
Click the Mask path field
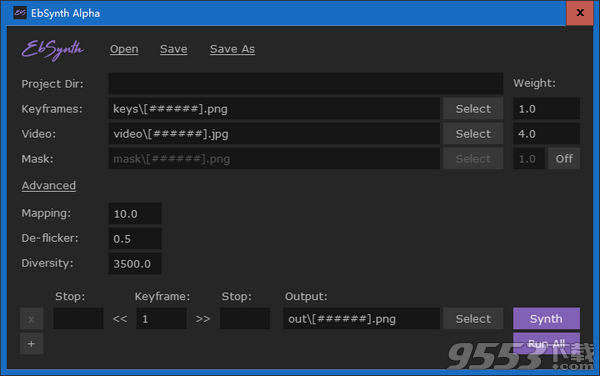(x=274, y=159)
